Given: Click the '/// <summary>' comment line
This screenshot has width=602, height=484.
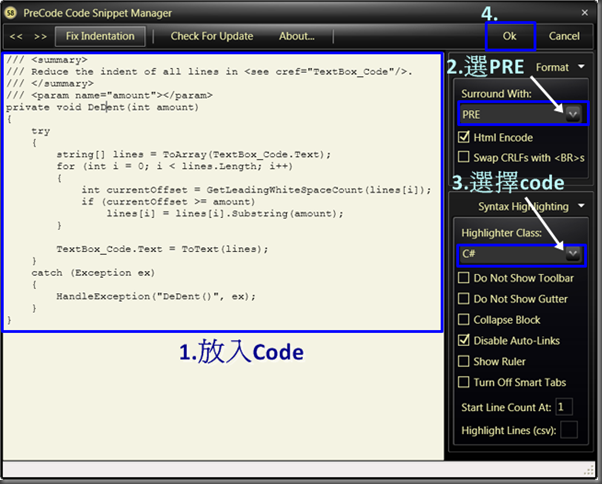Looking at the screenshot, I should click(47, 60).
